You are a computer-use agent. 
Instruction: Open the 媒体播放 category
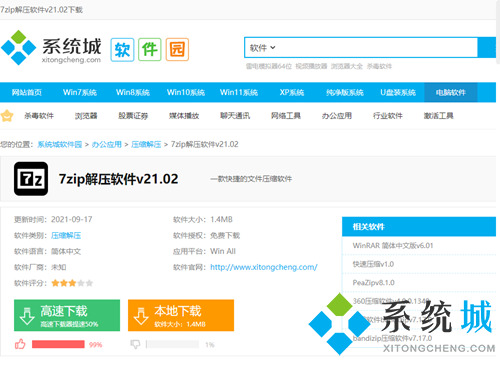tap(184, 116)
